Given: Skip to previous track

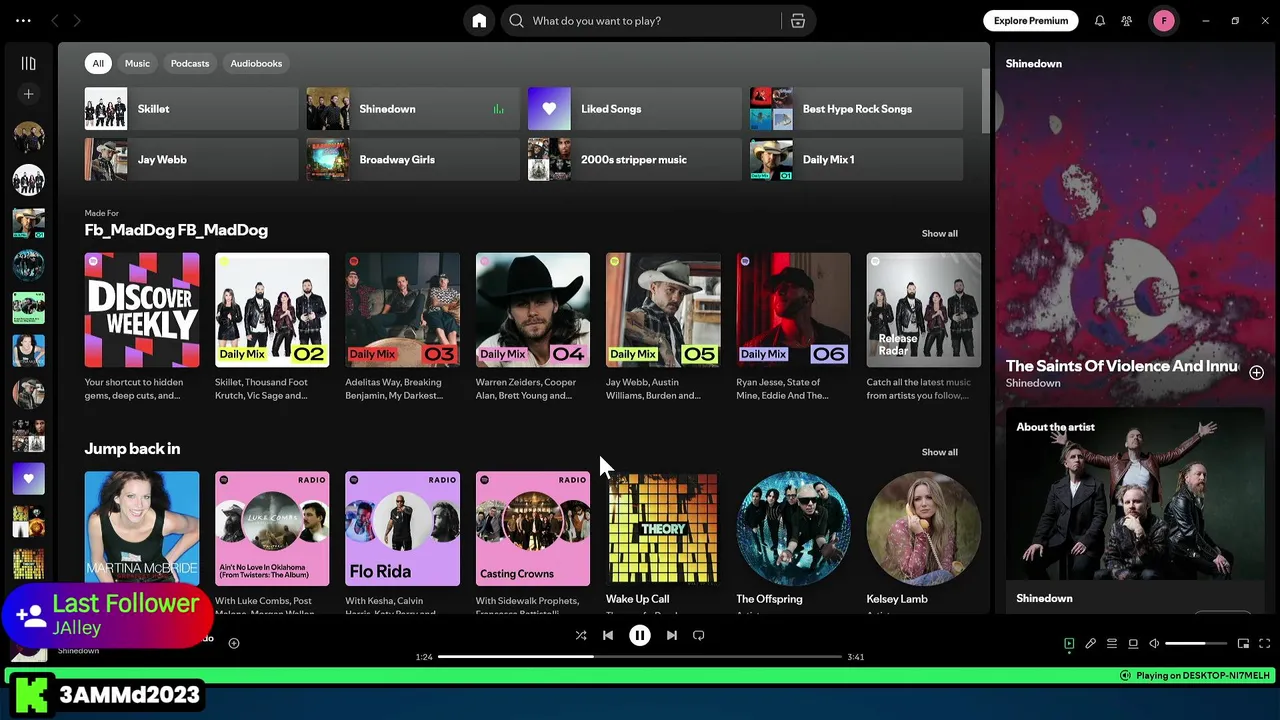Looking at the screenshot, I should [608, 635].
